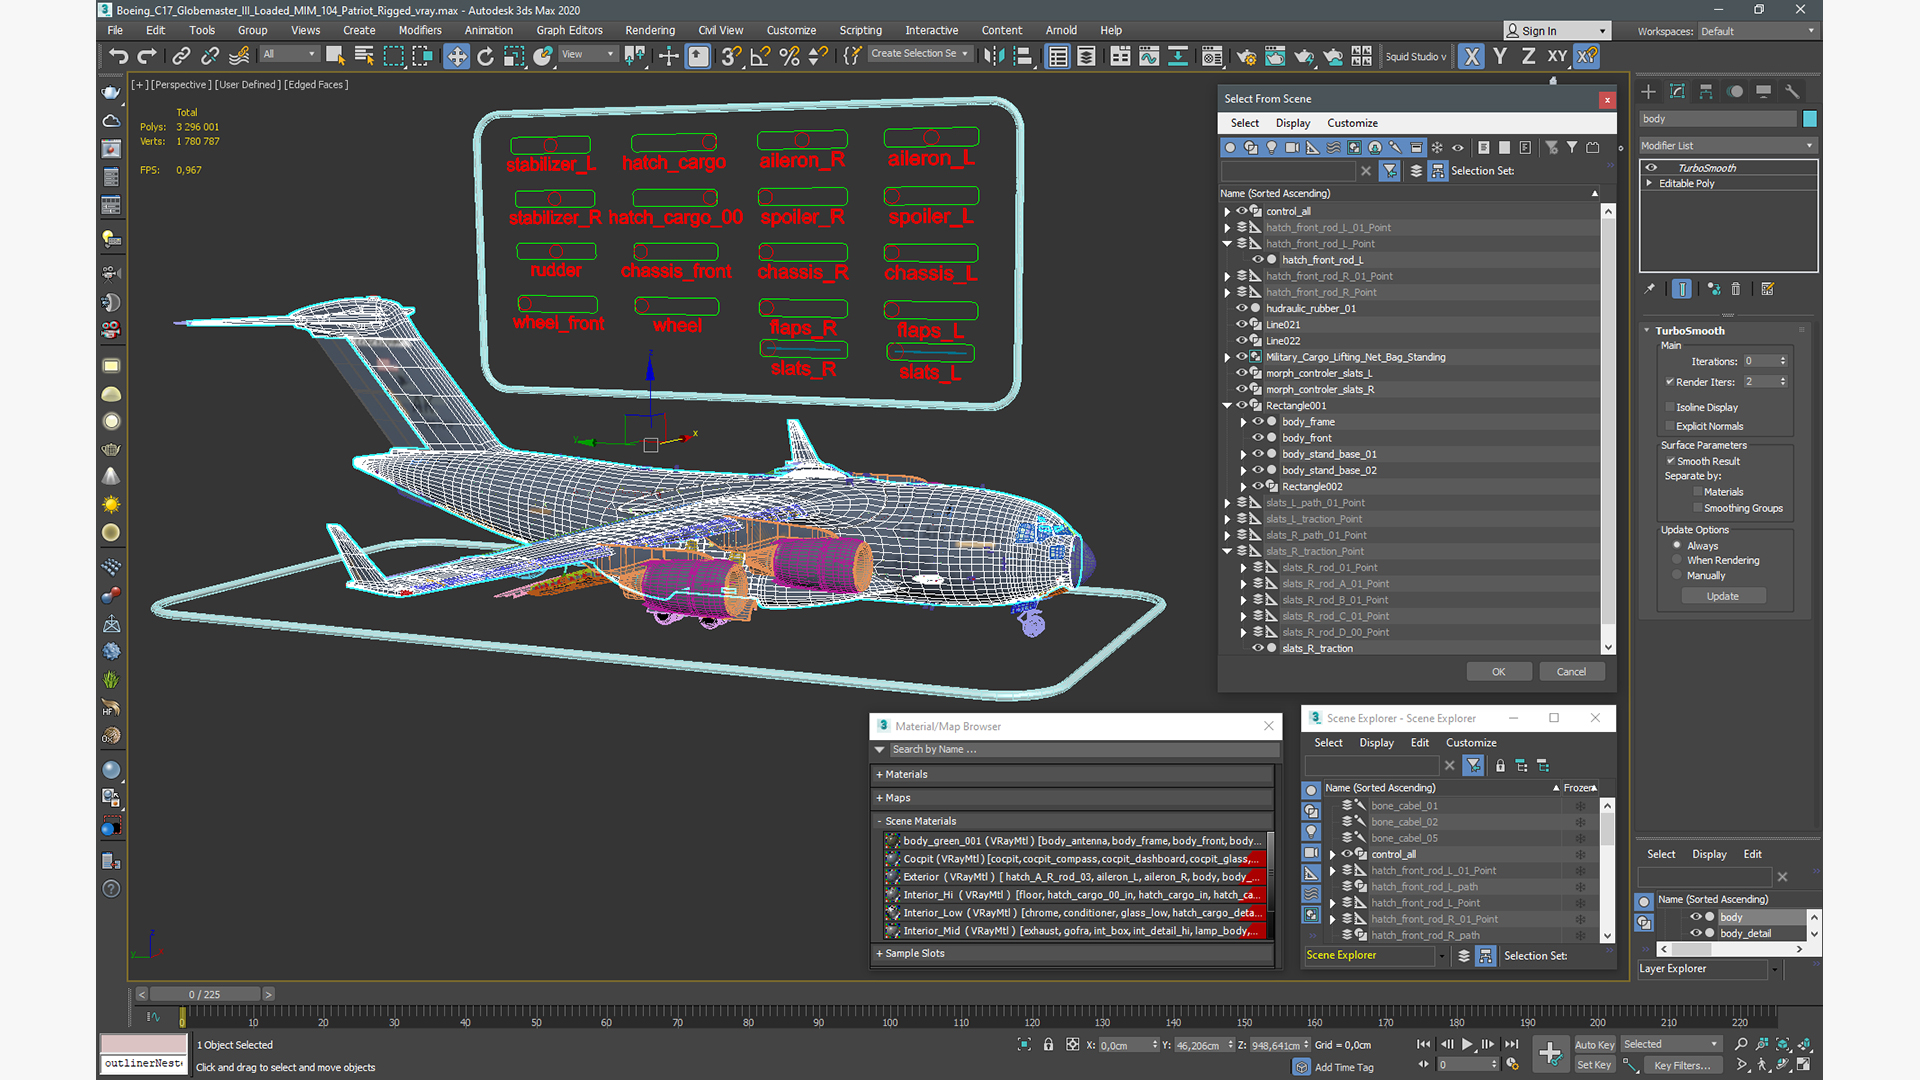The width and height of the screenshot is (1920, 1080).
Task: Click the Update button in TurboSmooth
Action: tap(1724, 596)
